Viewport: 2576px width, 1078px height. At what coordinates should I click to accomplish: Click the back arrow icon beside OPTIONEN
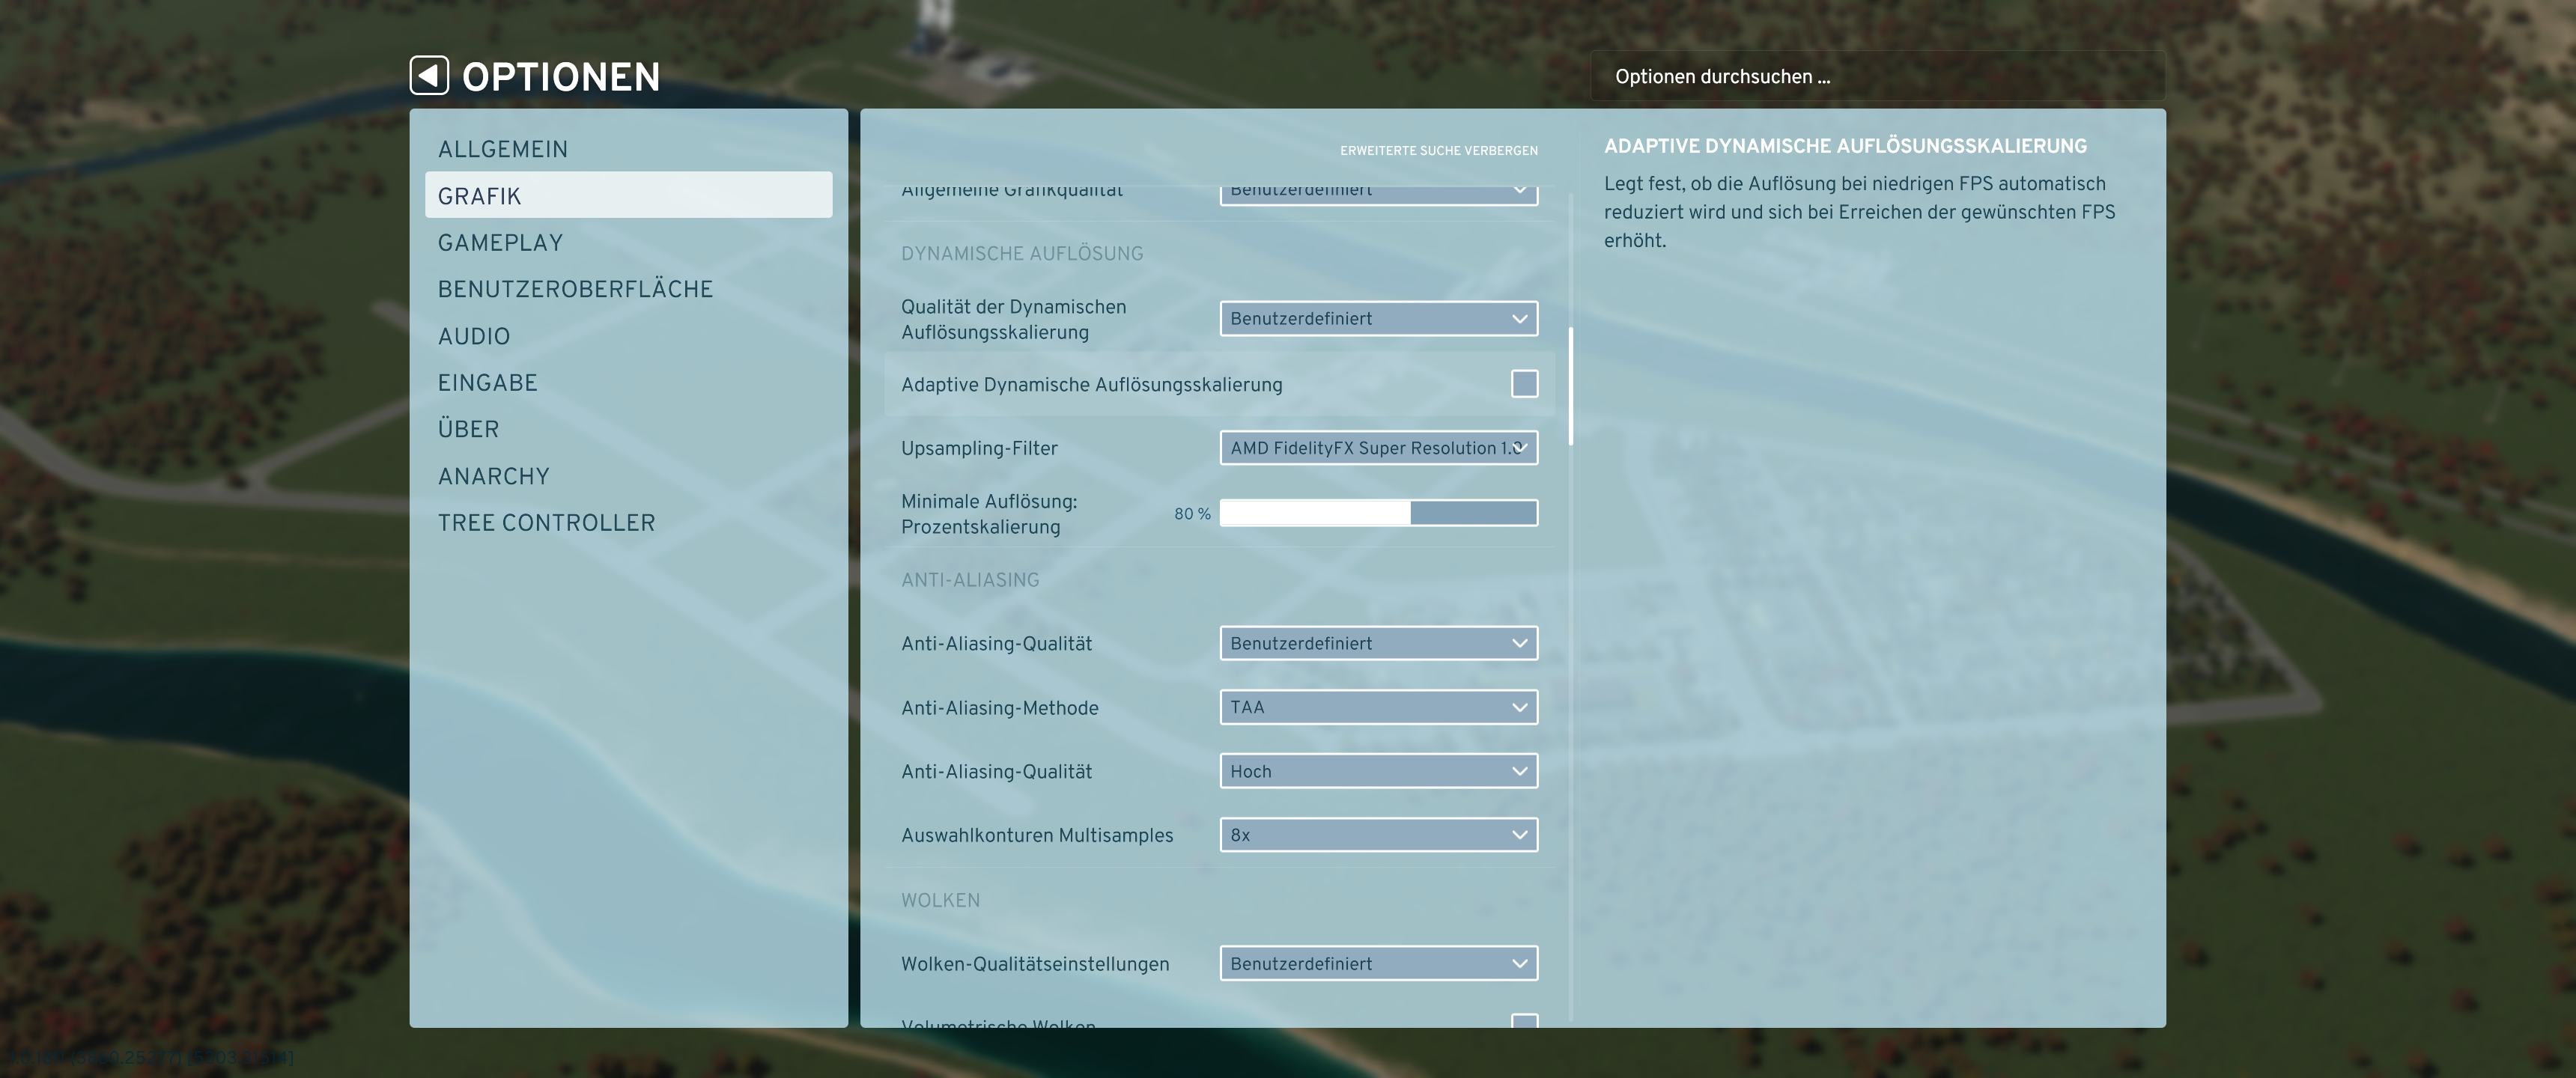(429, 75)
